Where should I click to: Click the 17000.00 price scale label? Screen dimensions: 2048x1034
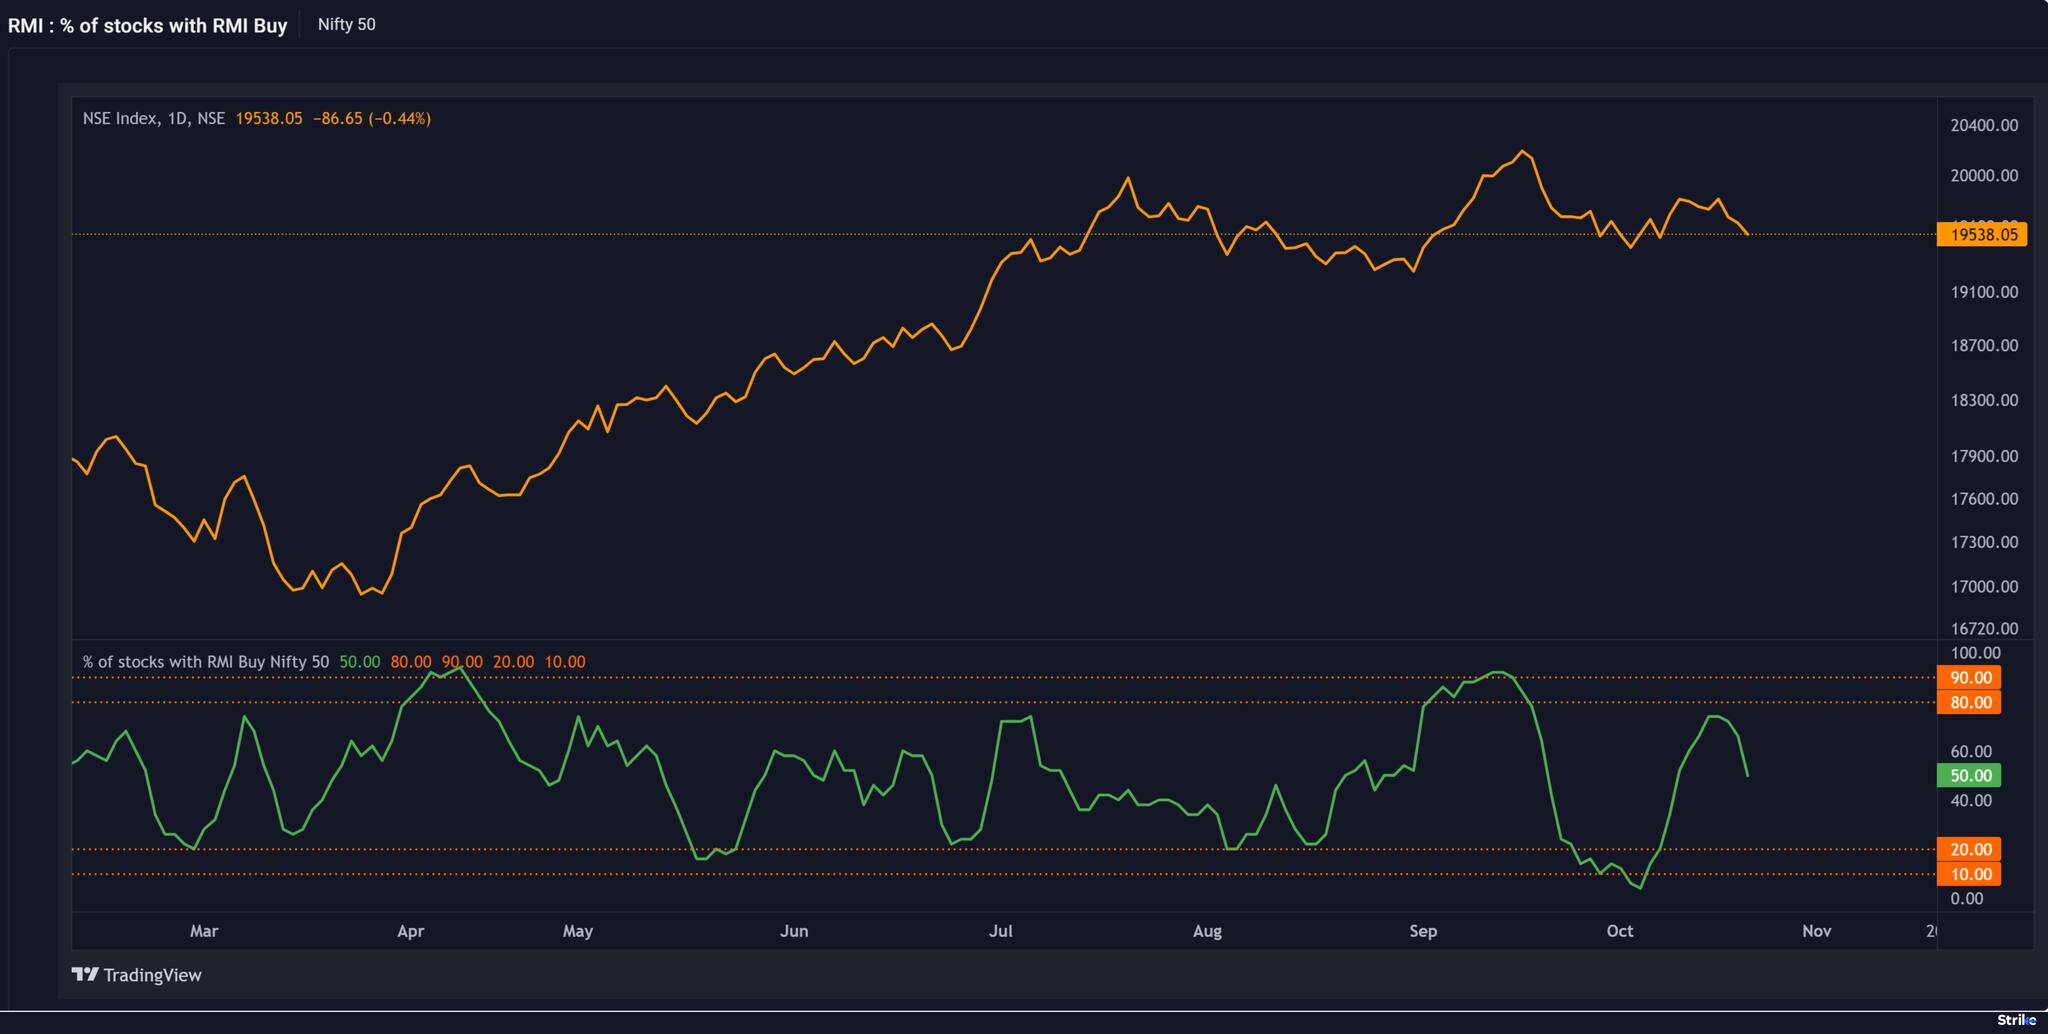pyautogui.click(x=1983, y=587)
